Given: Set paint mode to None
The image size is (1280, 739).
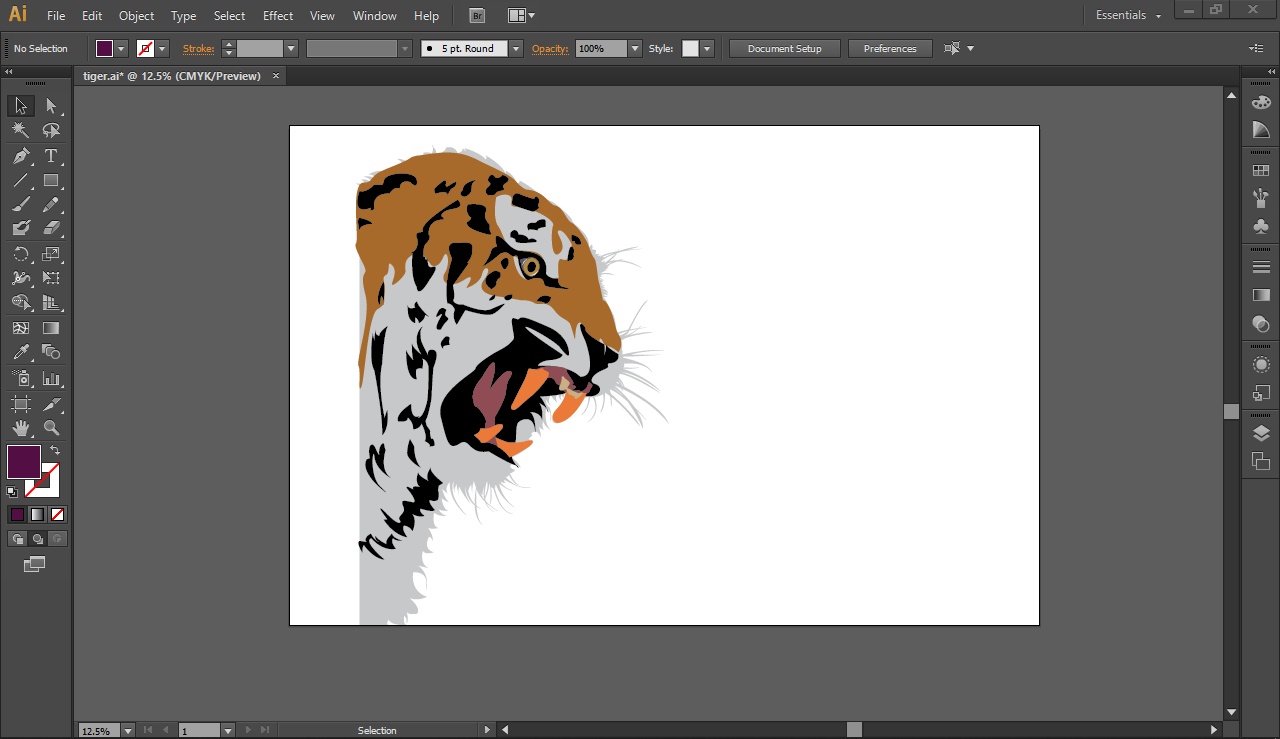Looking at the screenshot, I should (57, 515).
